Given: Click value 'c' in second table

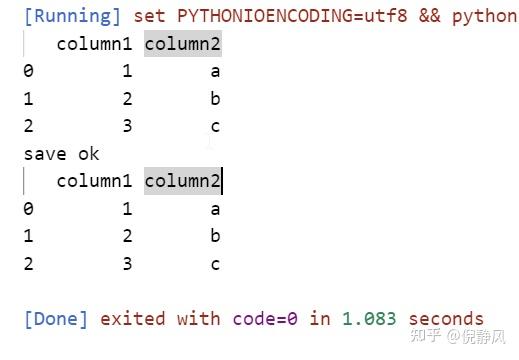Looking at the screenshot, I should [215, 264].
